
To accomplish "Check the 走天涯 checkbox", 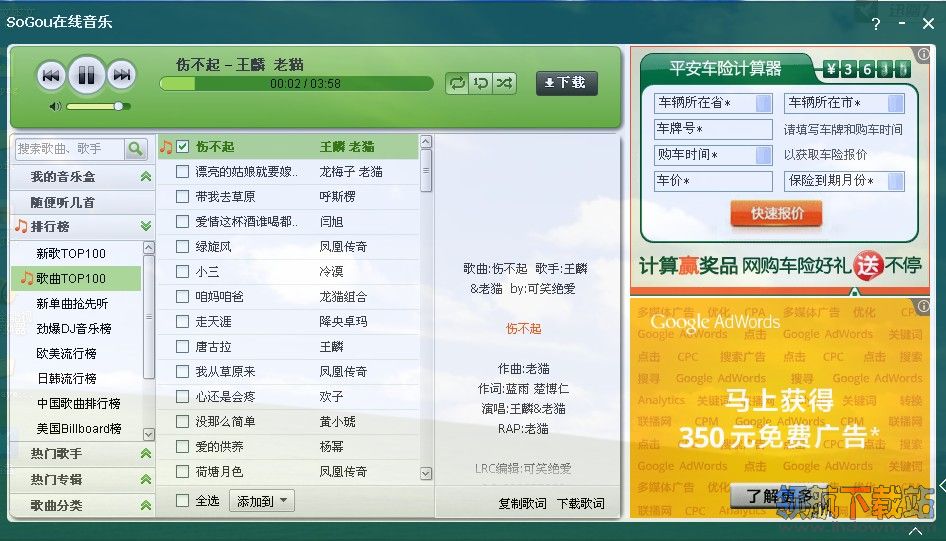I will [182, 321].
